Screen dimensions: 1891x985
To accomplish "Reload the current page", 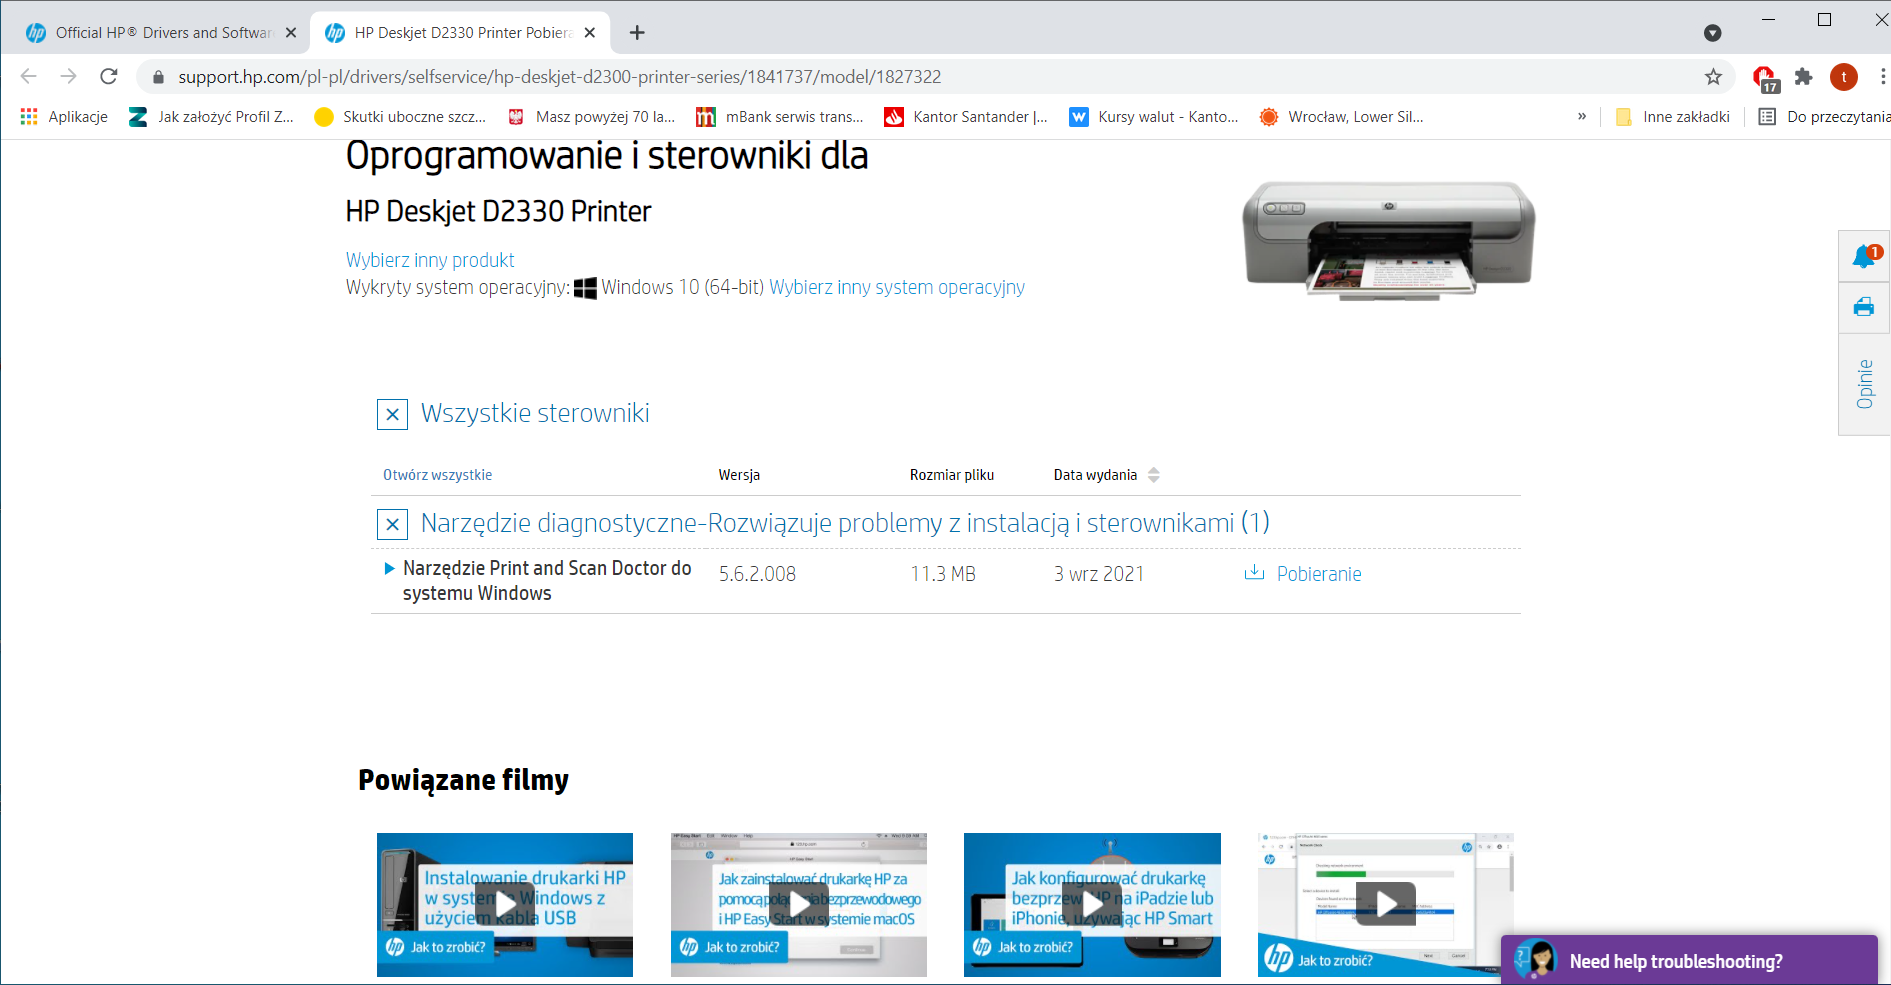I will click(109, 76).
